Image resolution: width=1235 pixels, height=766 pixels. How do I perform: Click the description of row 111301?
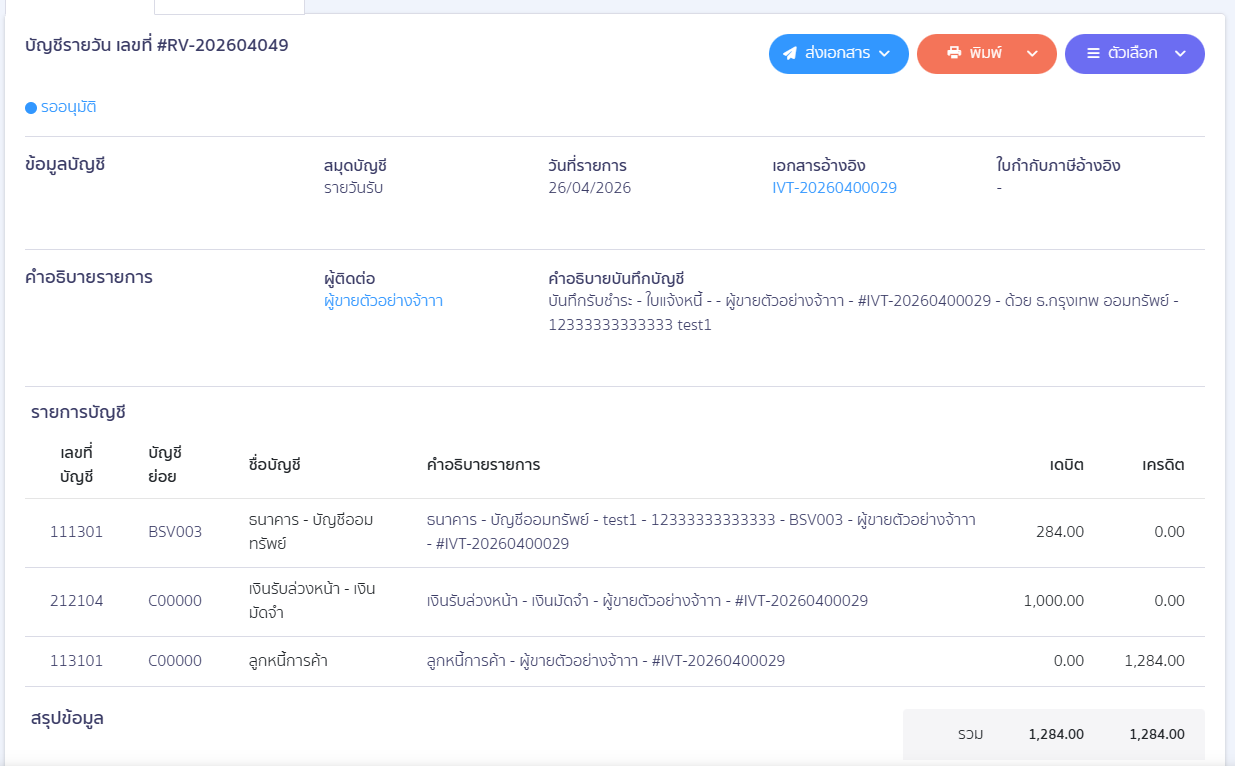coord(701,532)
